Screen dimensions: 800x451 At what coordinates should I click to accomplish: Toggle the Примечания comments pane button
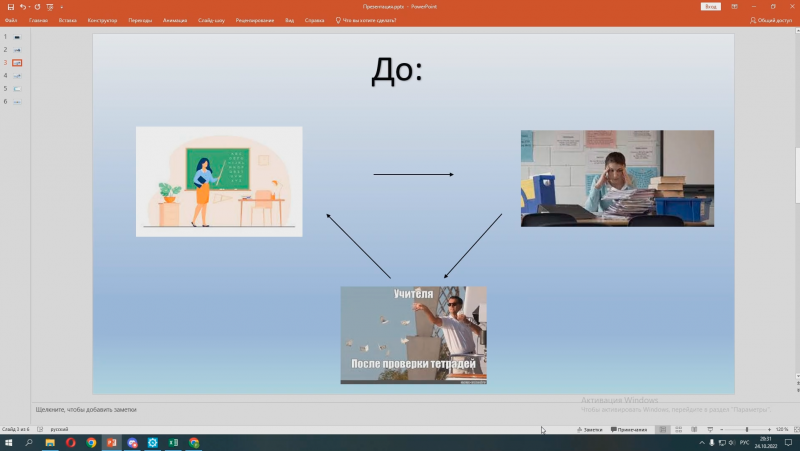(x=629, y=430)
